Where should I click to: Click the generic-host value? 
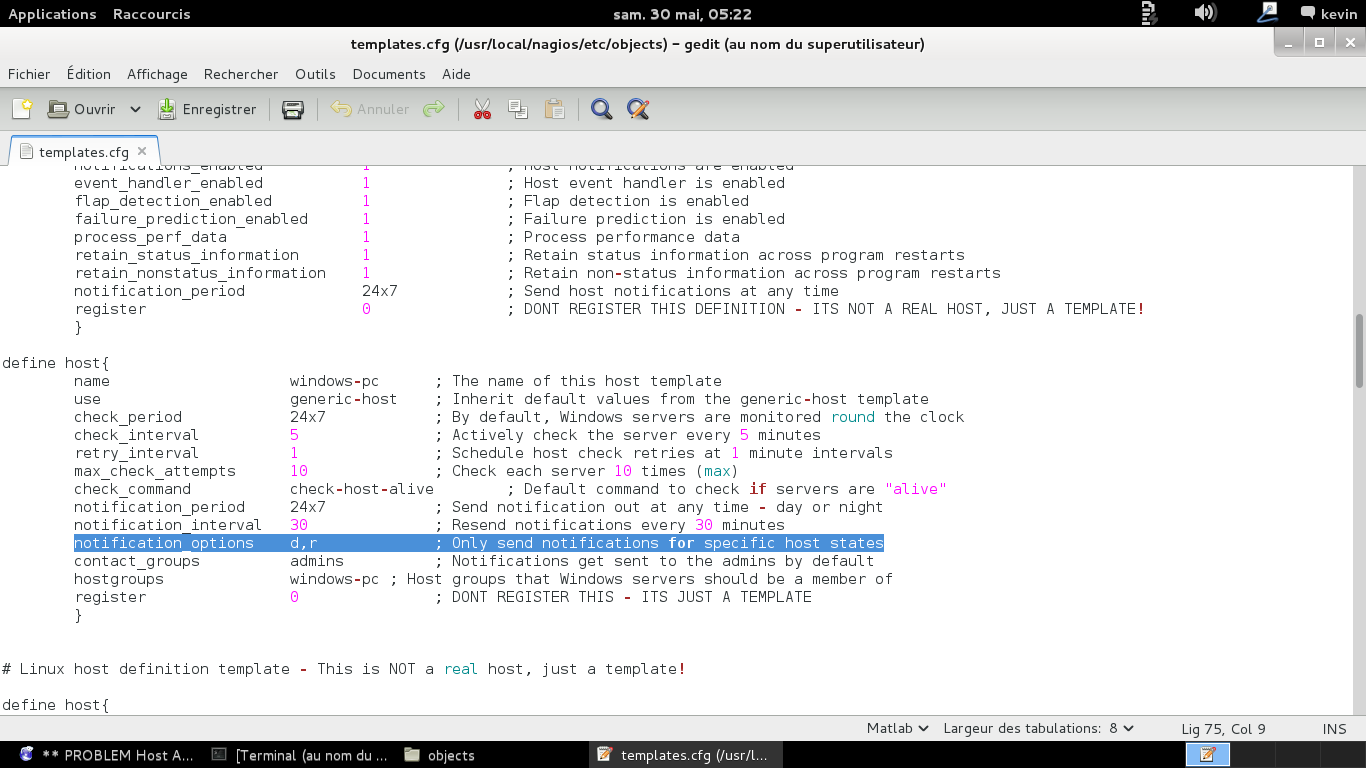coord(343,399)
